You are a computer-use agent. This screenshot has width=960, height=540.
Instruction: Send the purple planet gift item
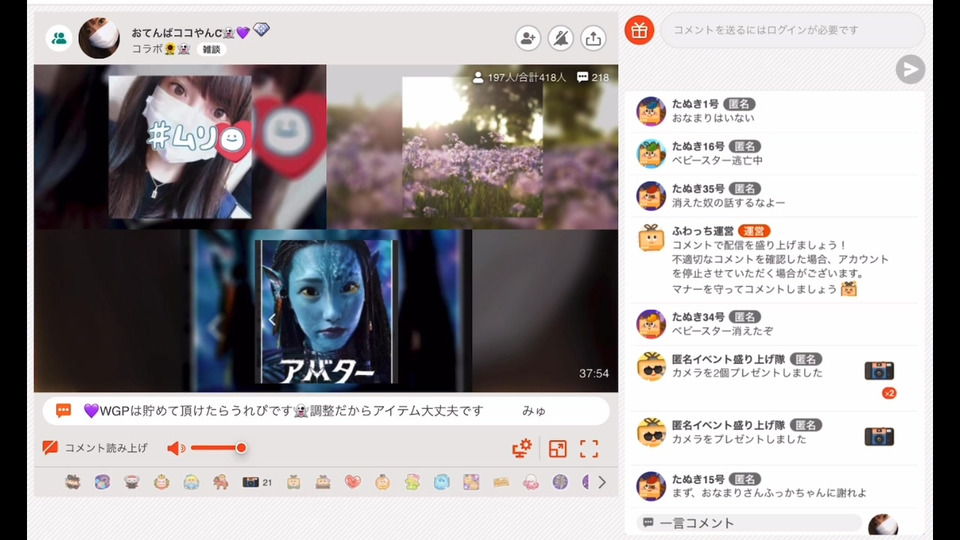click(x=560, y=482)
